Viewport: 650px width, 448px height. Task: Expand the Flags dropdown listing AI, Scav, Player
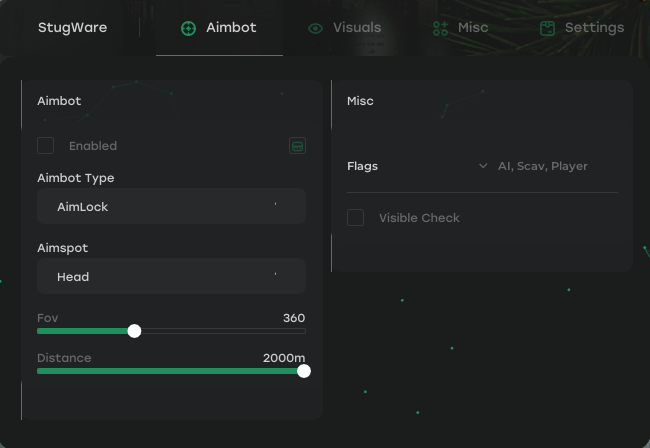point(534,166)
